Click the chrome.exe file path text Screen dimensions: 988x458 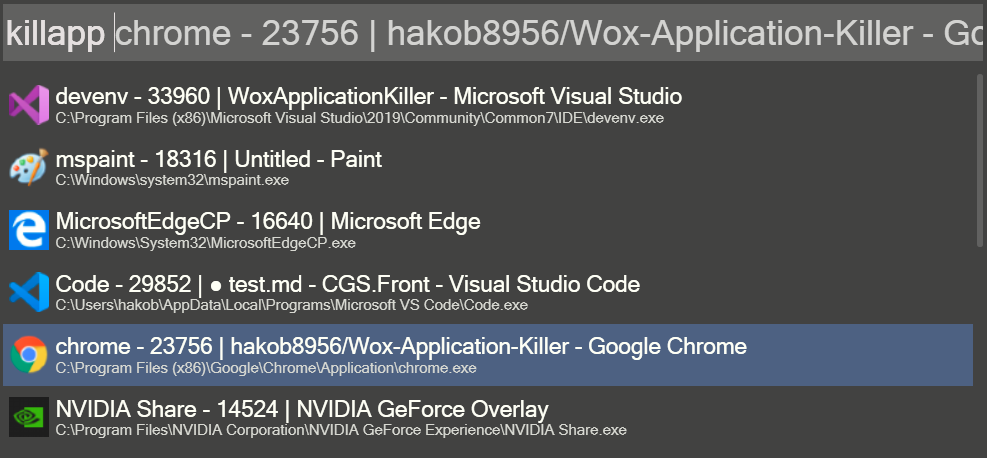point(265,368)
